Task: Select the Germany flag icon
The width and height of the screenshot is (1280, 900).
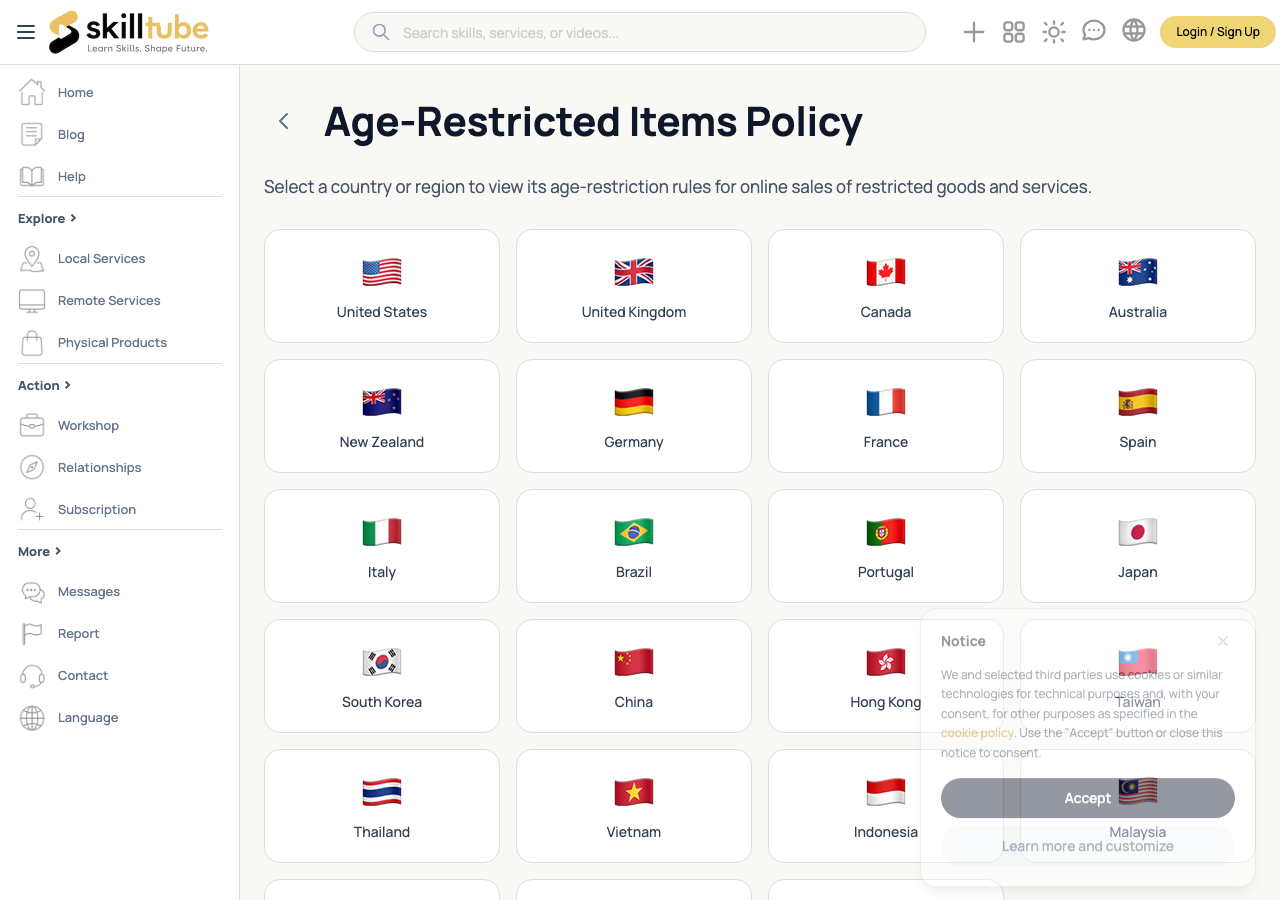Action: tap(634, 402)
